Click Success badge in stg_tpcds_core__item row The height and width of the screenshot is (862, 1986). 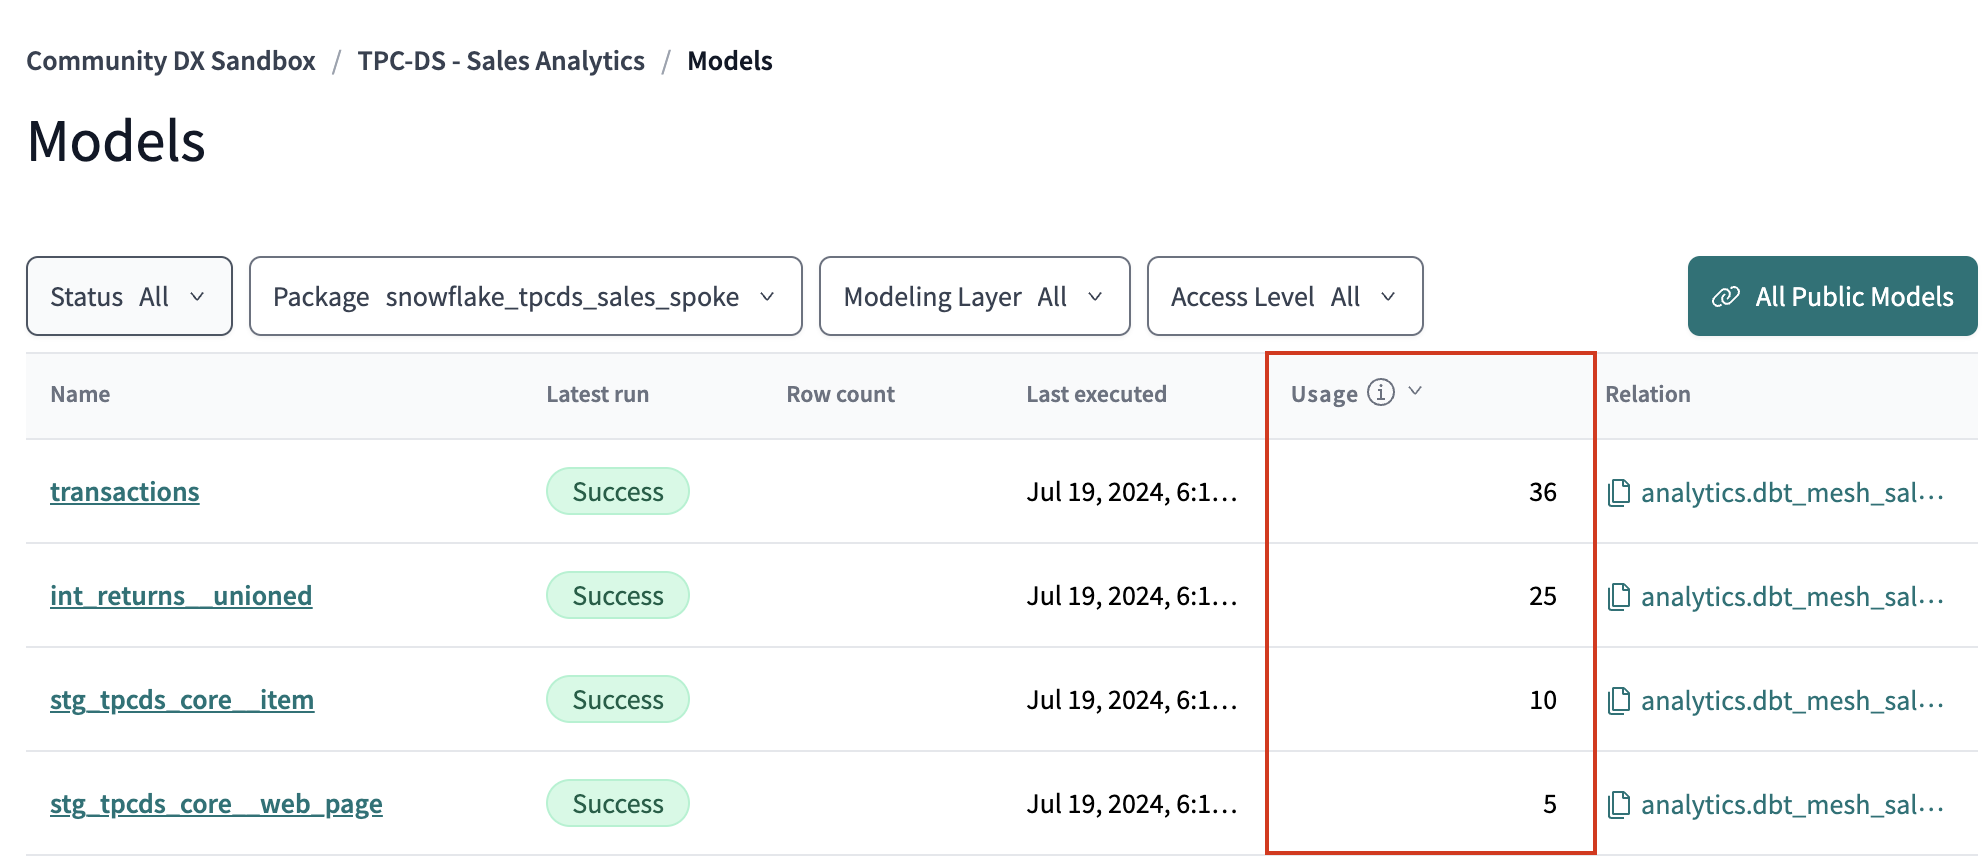(x=618, y=699)
